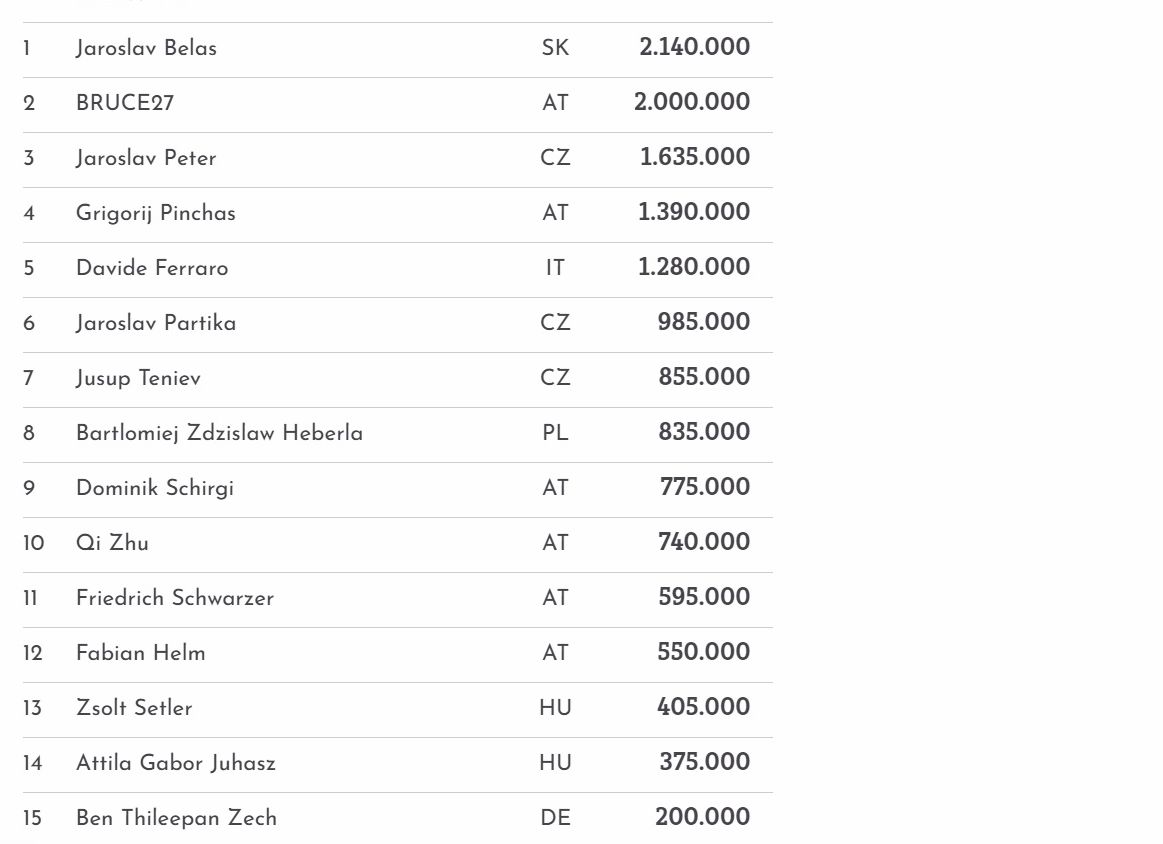The height and width of the screenshot is (844, 1163).
Task: Select player Qi Zhu
Action: coord(112,543)
